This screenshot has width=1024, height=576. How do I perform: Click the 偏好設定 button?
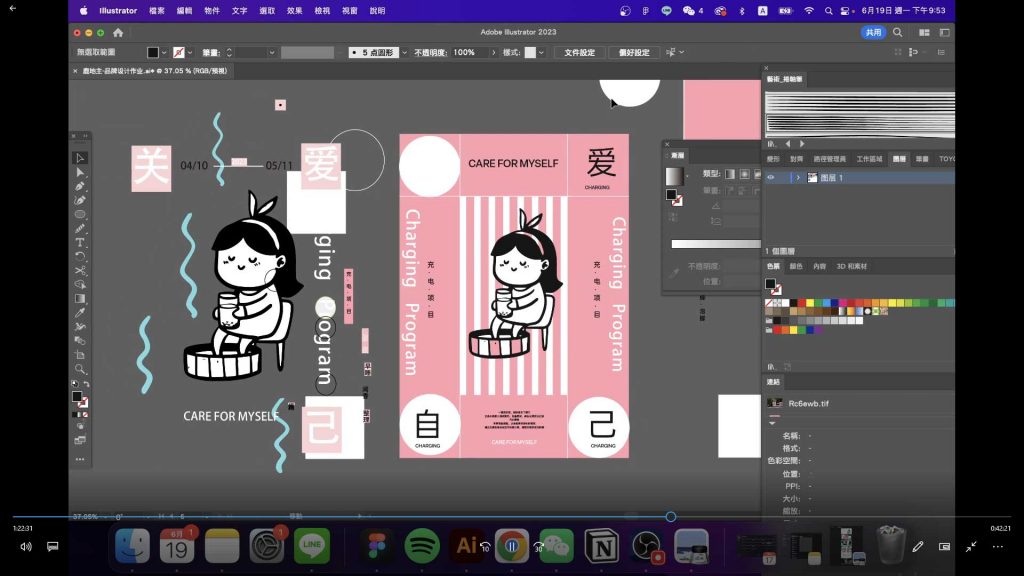coord(635,52)
